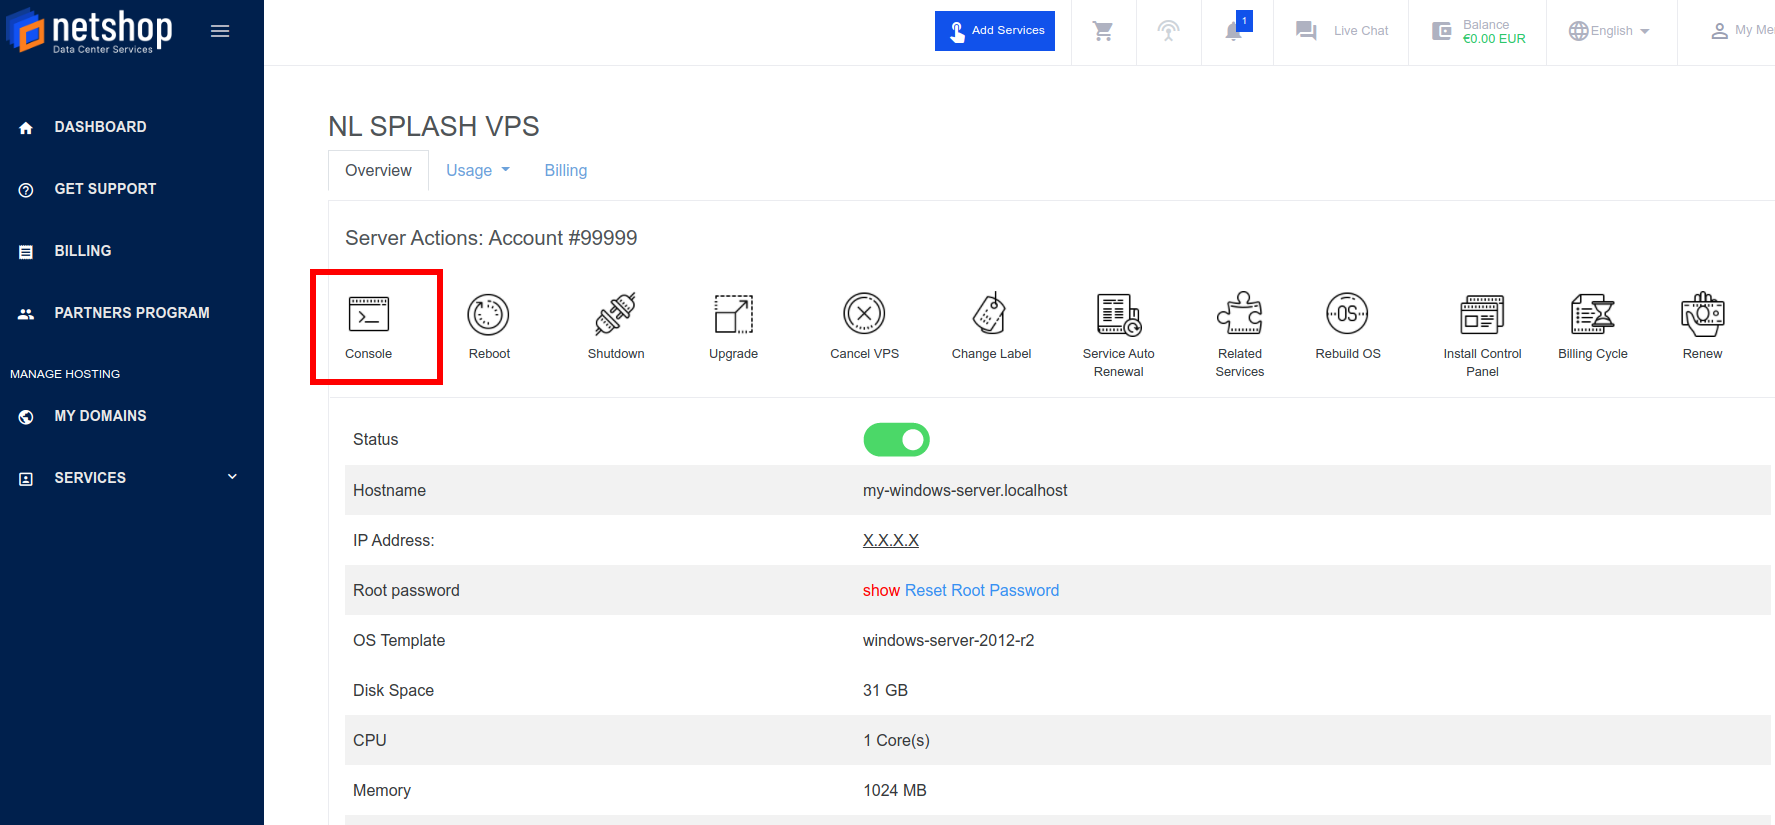Click the NL SPLASH VPS heading
This screenshot has width=1775, height=825.
tap(433, 126)
